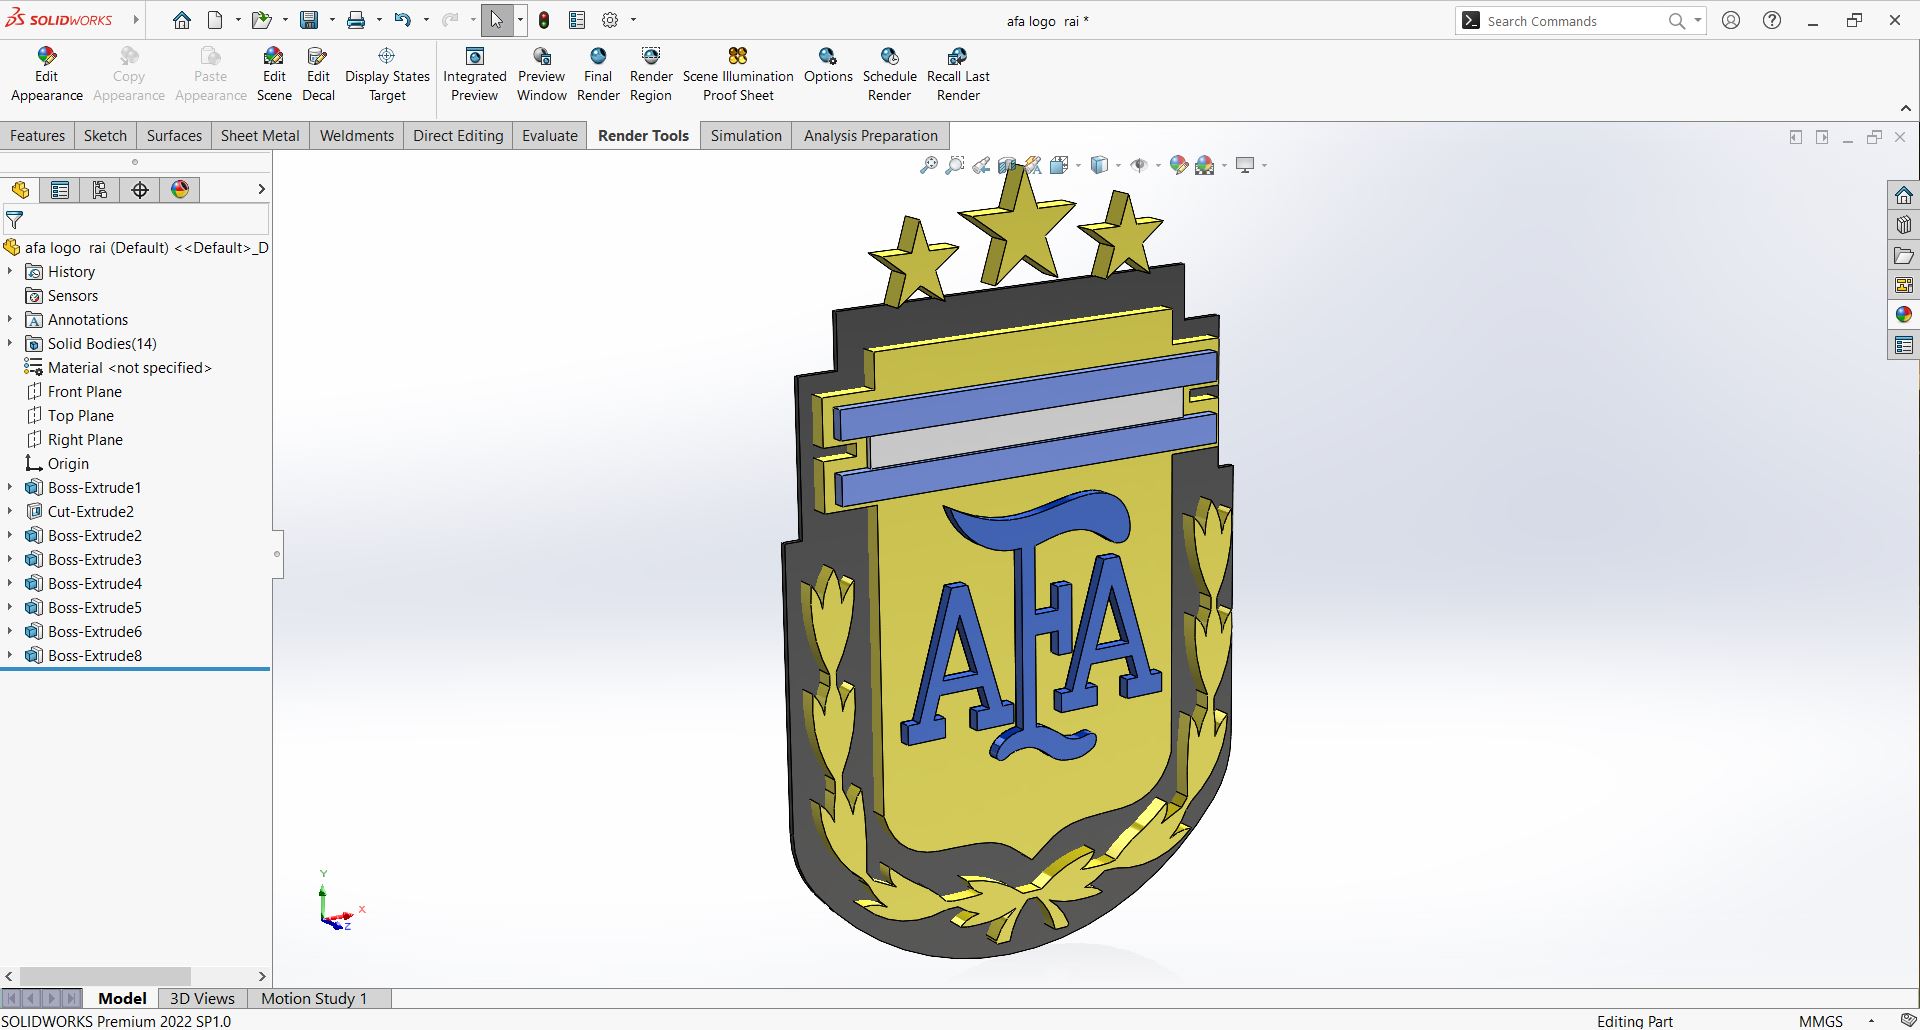Image resolution: width=1920 pixels, height=1030 pixels.
Task: Select the Section View icon
Action: [1007, 165]
